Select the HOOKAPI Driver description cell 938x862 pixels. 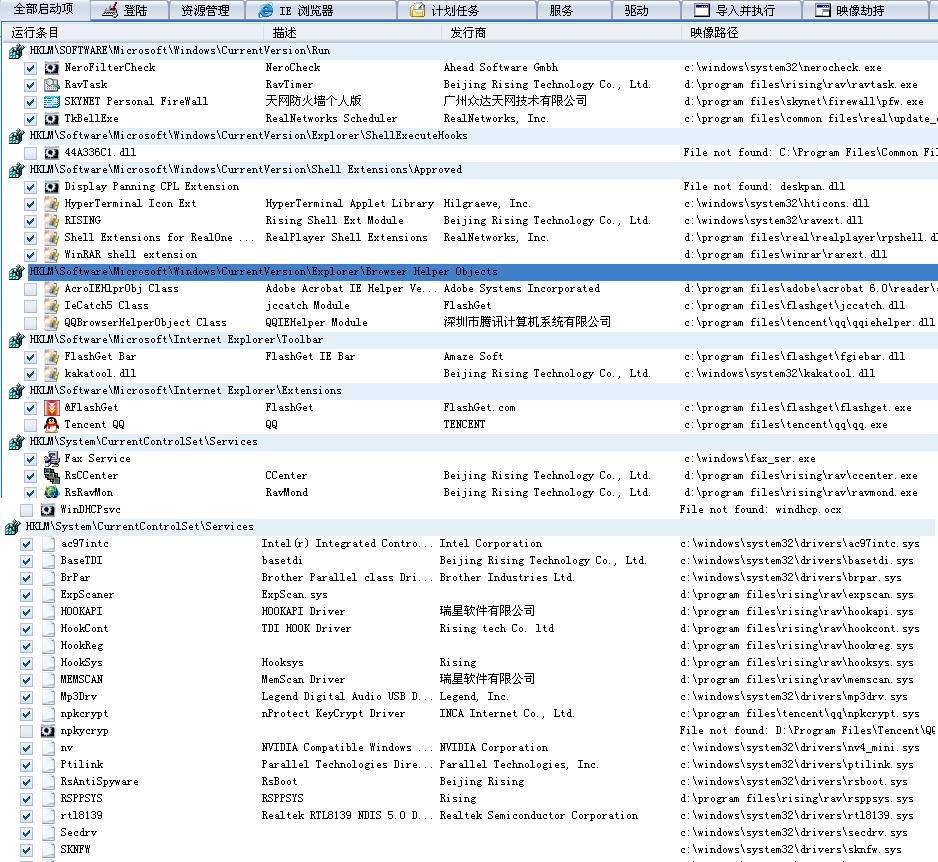point(303,612)
